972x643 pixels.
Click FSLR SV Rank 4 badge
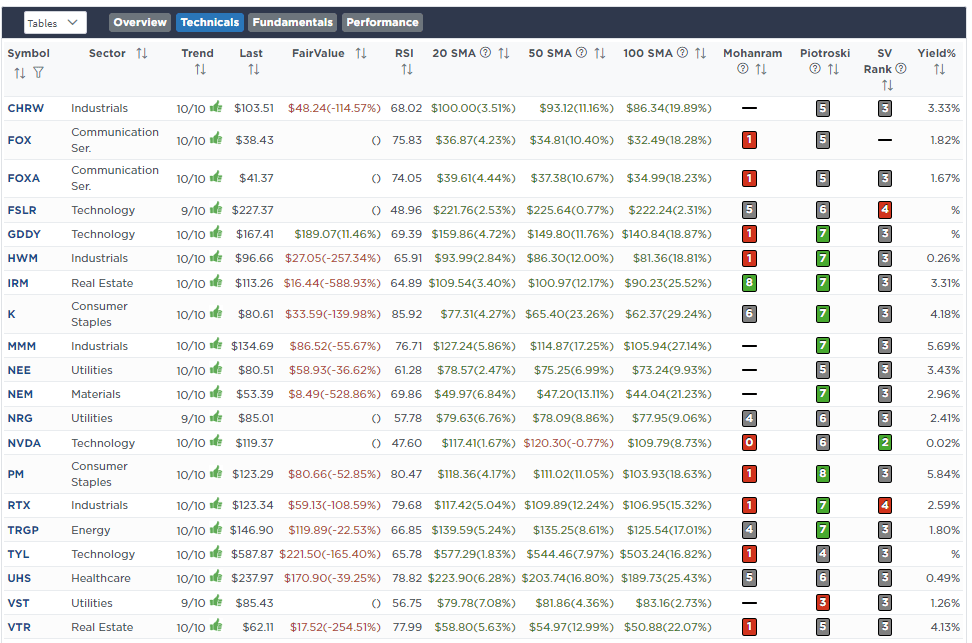885,210
